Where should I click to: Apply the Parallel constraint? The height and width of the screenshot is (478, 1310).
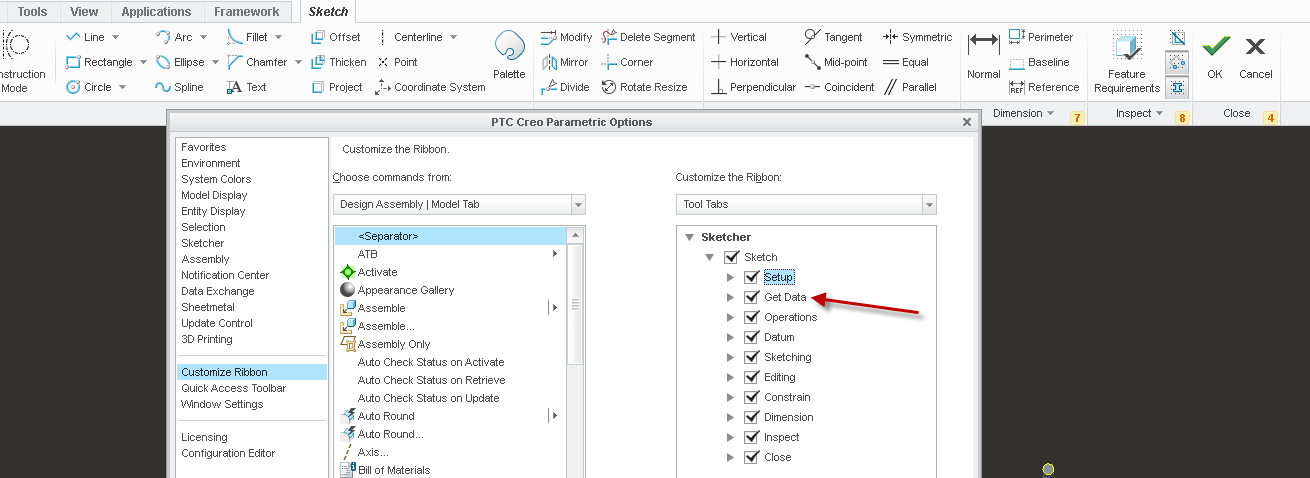[909, 87]
